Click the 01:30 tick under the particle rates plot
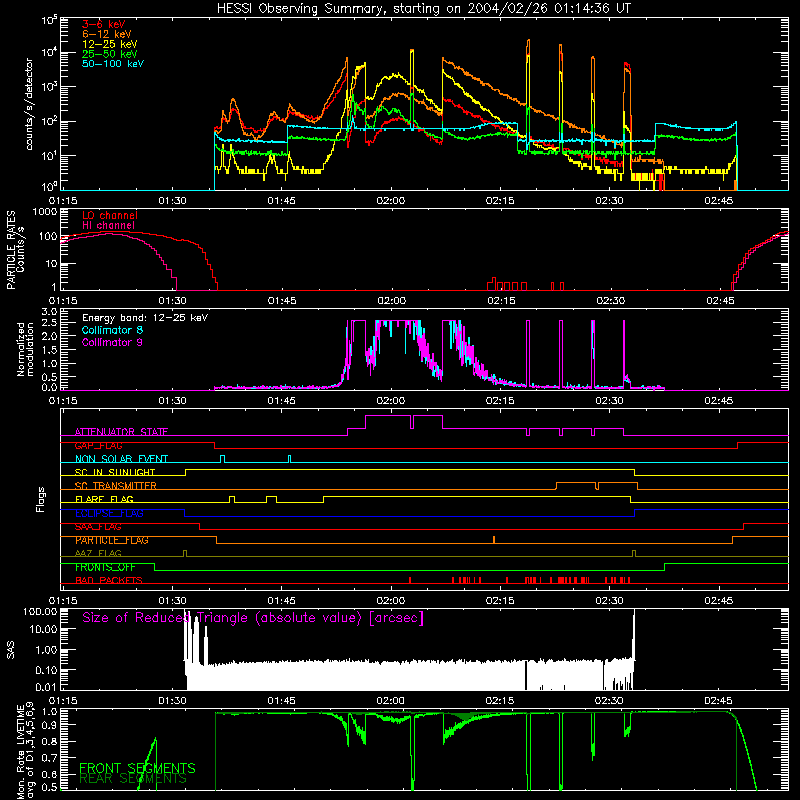 [x=172, y=301]
